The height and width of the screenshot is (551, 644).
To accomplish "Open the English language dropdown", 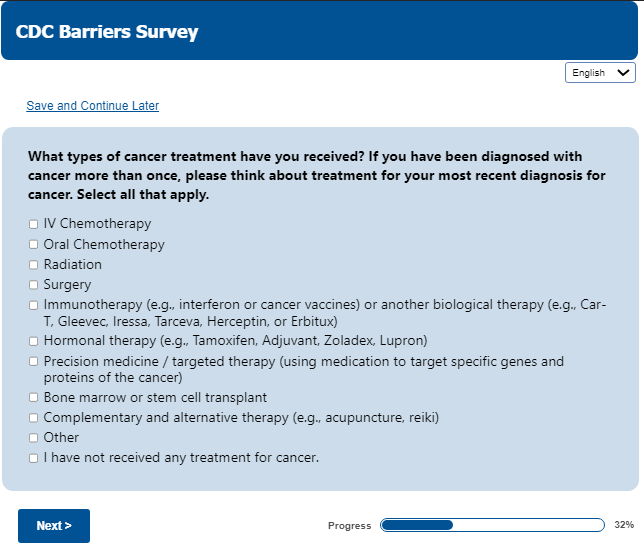I will click(600, 73).
